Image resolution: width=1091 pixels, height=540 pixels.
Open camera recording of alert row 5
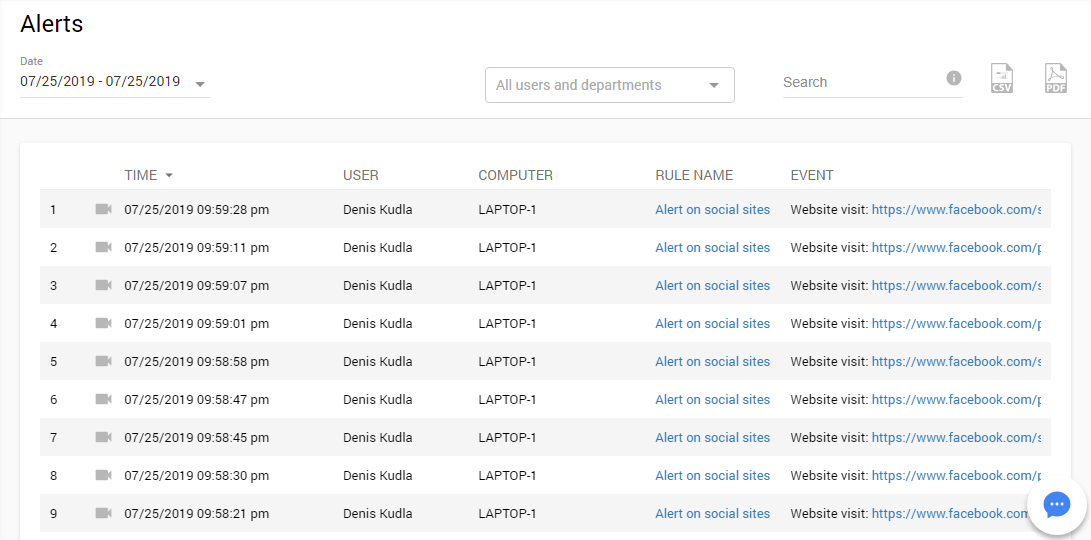click(103, 361)
